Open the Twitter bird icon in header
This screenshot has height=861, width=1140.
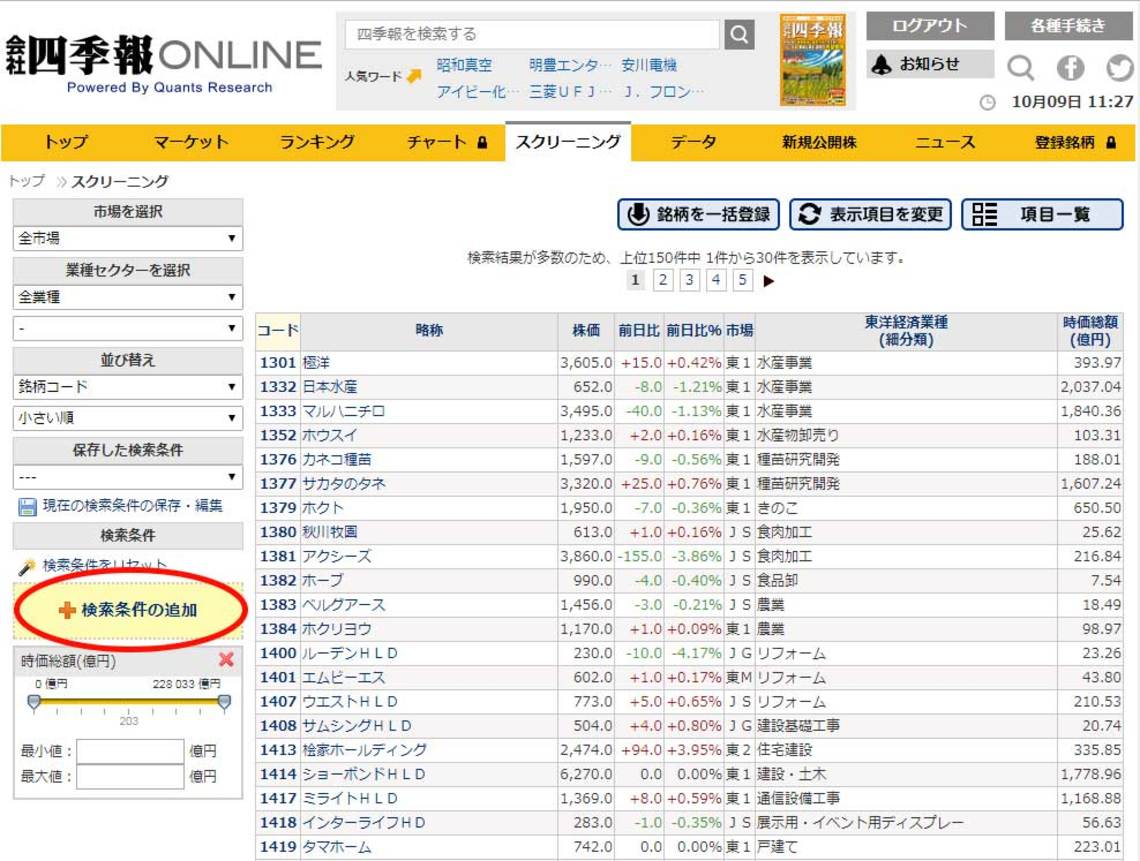1120,68
